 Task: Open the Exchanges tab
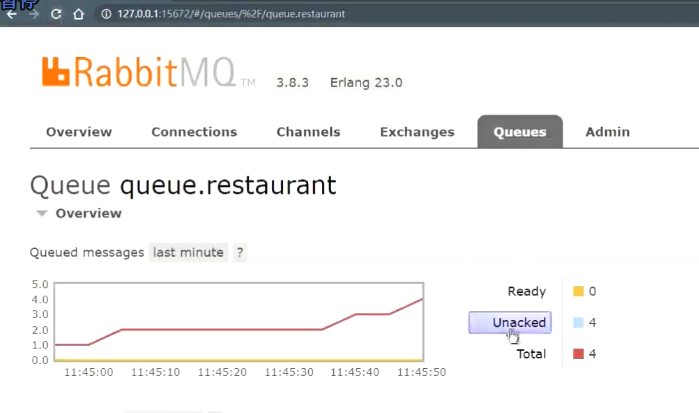click(x=417, y=132)
